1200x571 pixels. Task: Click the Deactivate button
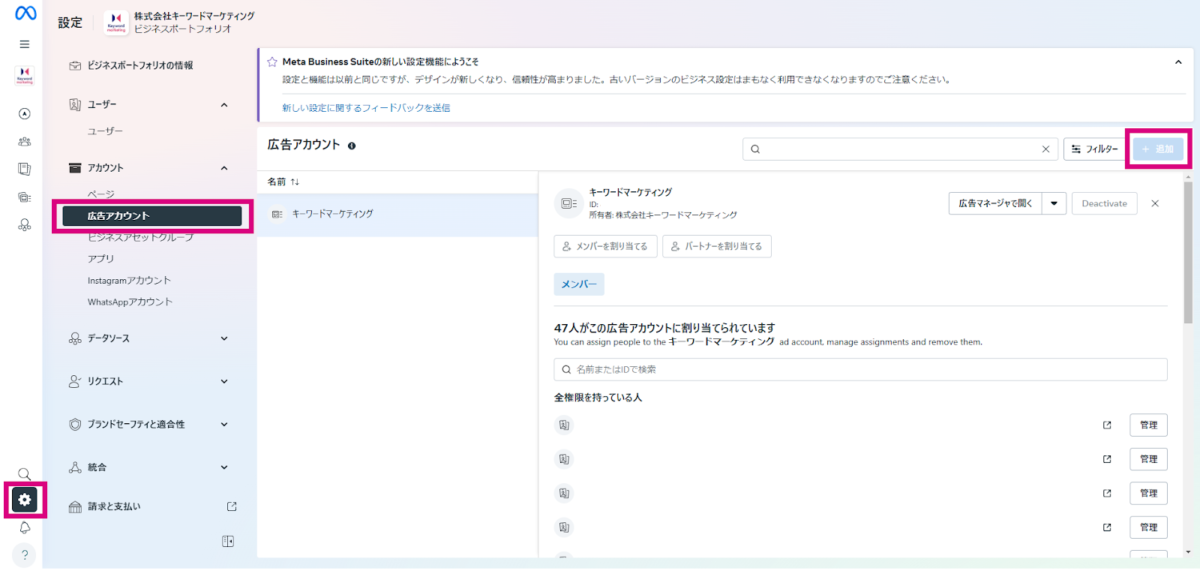[x=1104, y=203]
